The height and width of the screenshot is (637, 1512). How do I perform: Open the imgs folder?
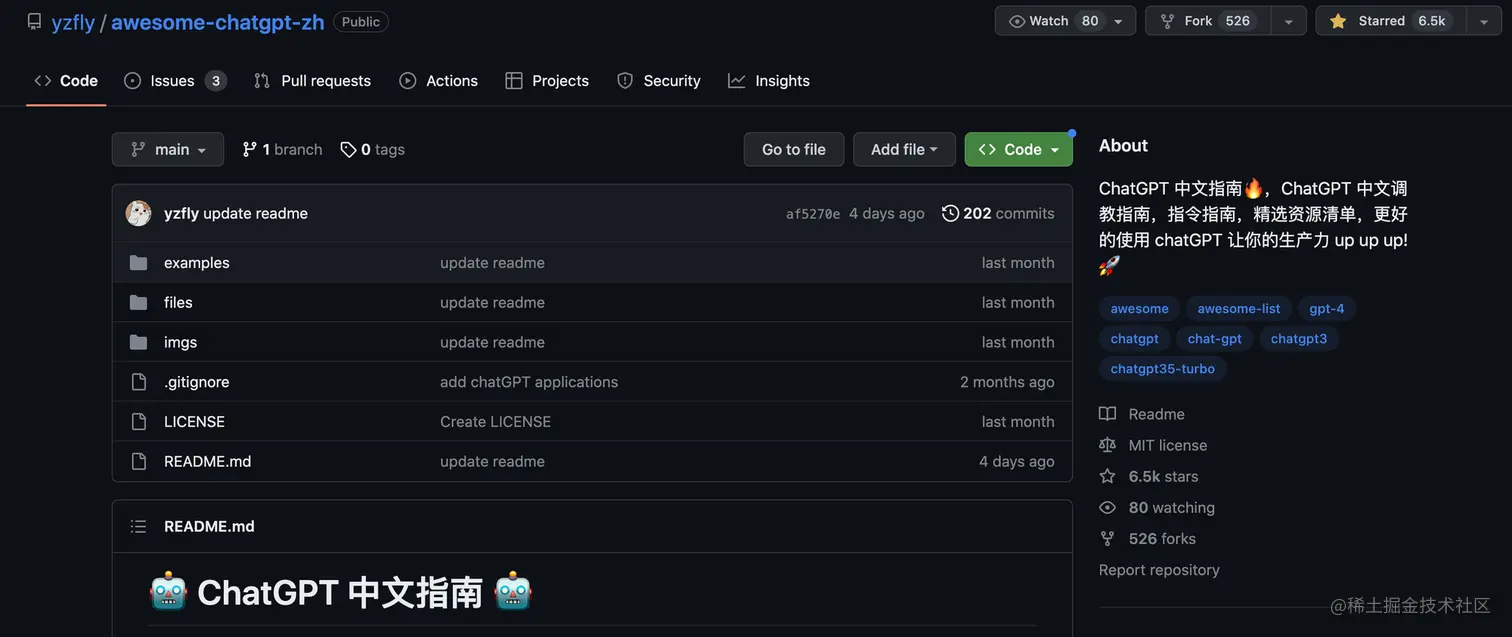[x=180, y=342]
